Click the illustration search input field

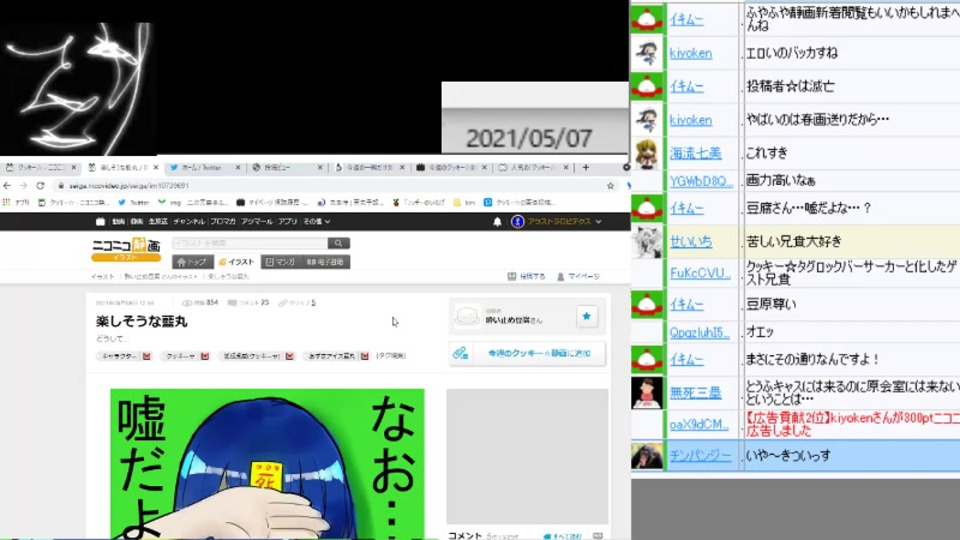(x=250, y=243)
